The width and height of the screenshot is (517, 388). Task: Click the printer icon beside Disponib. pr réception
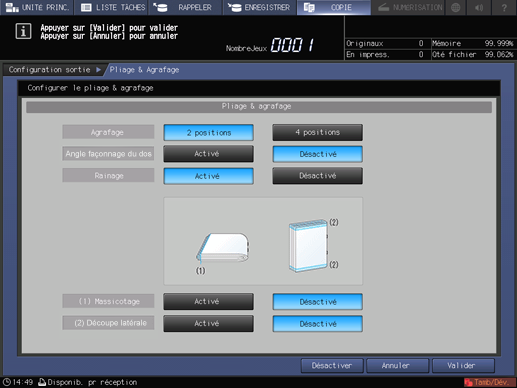click(42, 382)
